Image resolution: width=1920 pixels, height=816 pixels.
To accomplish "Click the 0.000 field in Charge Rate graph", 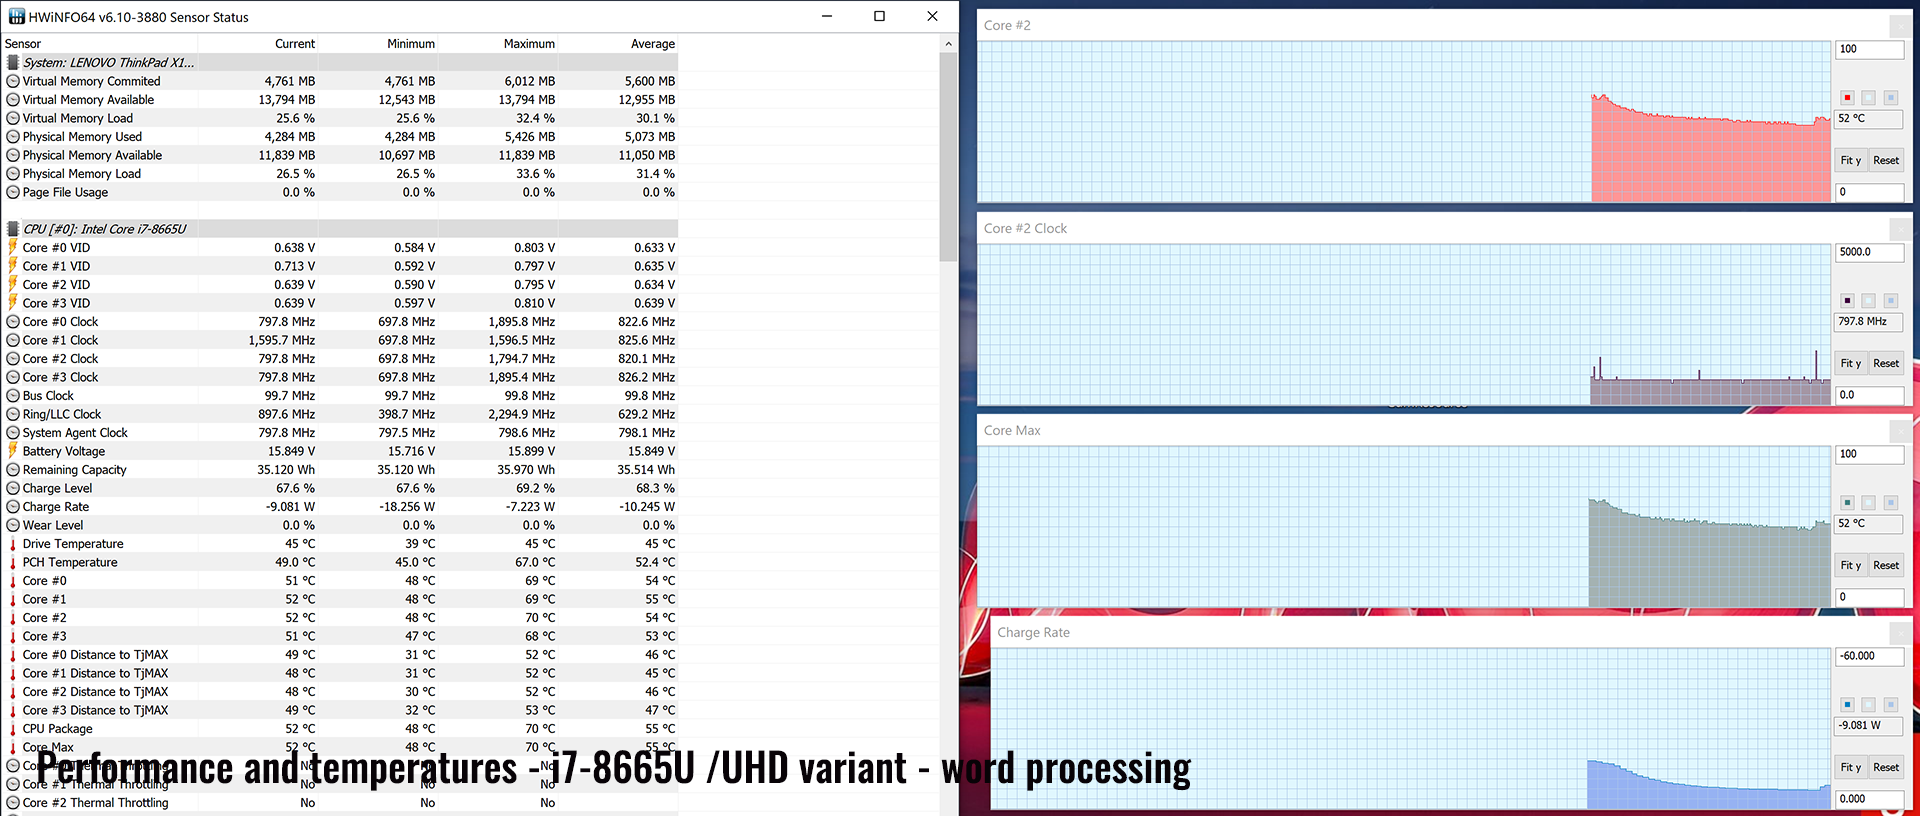I will [1870, 799].
